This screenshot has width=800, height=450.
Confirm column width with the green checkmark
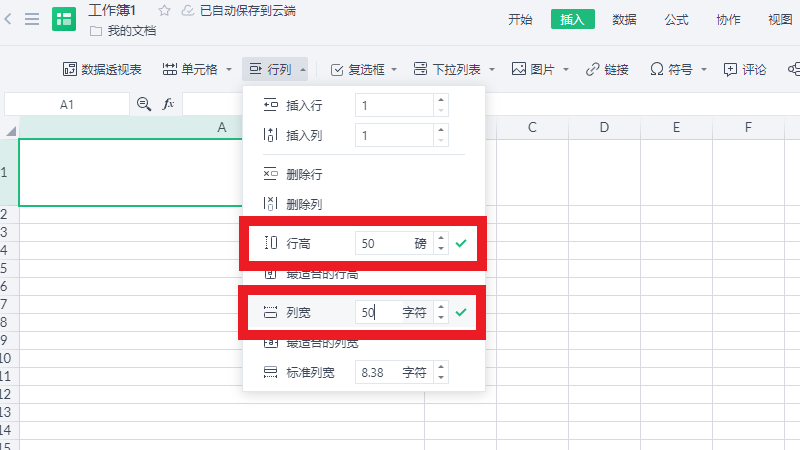click(x=461, y=312)
